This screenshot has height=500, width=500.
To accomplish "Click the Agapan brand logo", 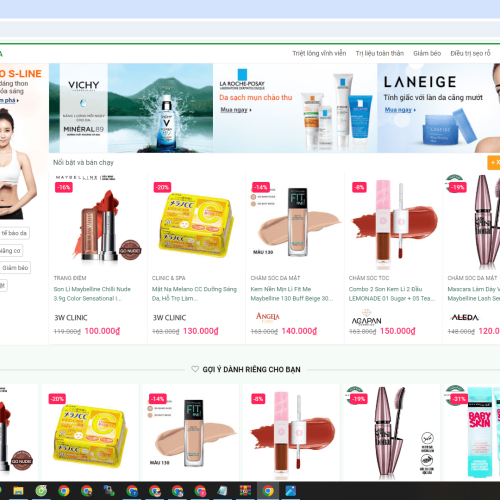I will (366, 318).
